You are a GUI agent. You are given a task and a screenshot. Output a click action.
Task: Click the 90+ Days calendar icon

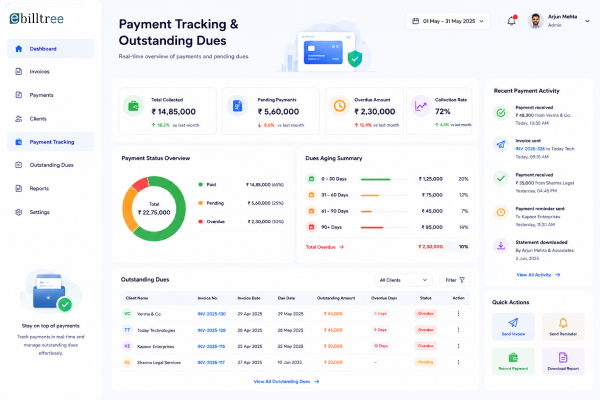(x=311, y=227)
